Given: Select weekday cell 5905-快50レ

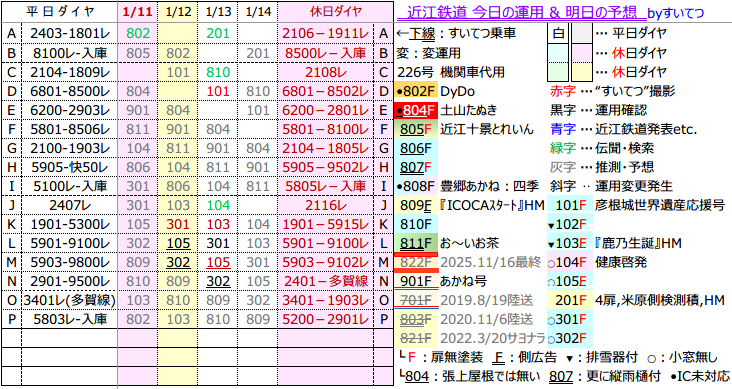Looking at the screenshot, I should pos(70,167).
